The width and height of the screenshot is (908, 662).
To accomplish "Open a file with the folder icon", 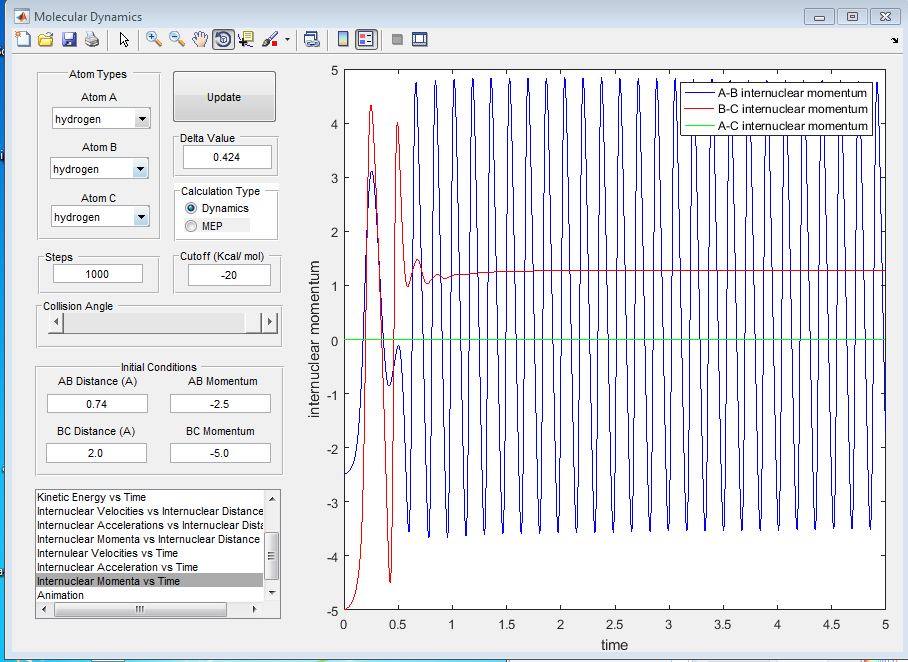I will point(46,40).
